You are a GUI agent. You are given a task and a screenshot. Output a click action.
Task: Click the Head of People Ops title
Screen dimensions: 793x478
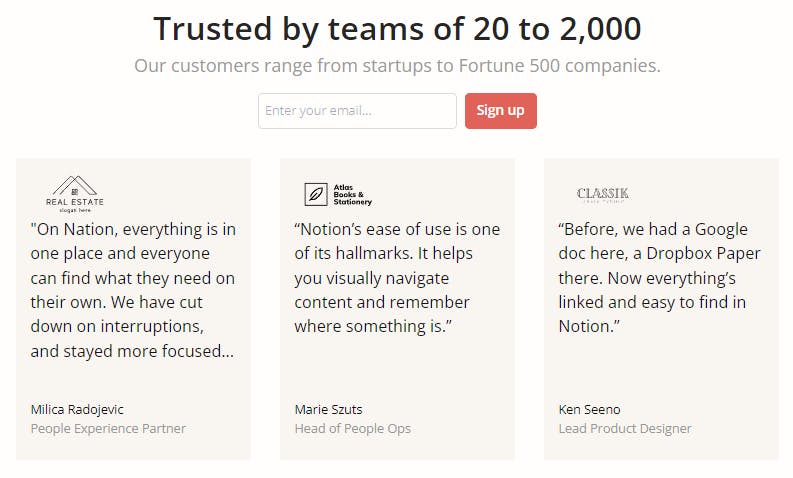353,428
